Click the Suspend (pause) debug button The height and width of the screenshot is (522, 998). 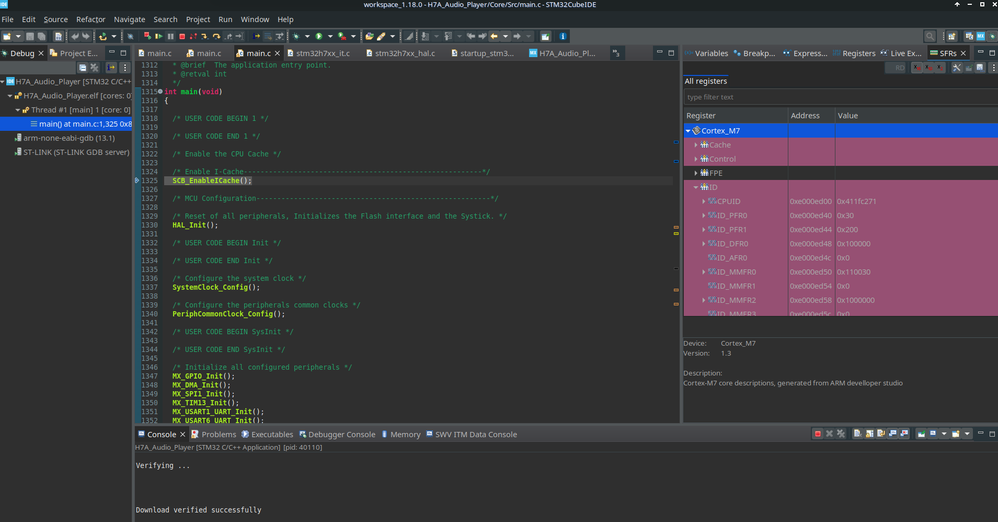(171, 36)
